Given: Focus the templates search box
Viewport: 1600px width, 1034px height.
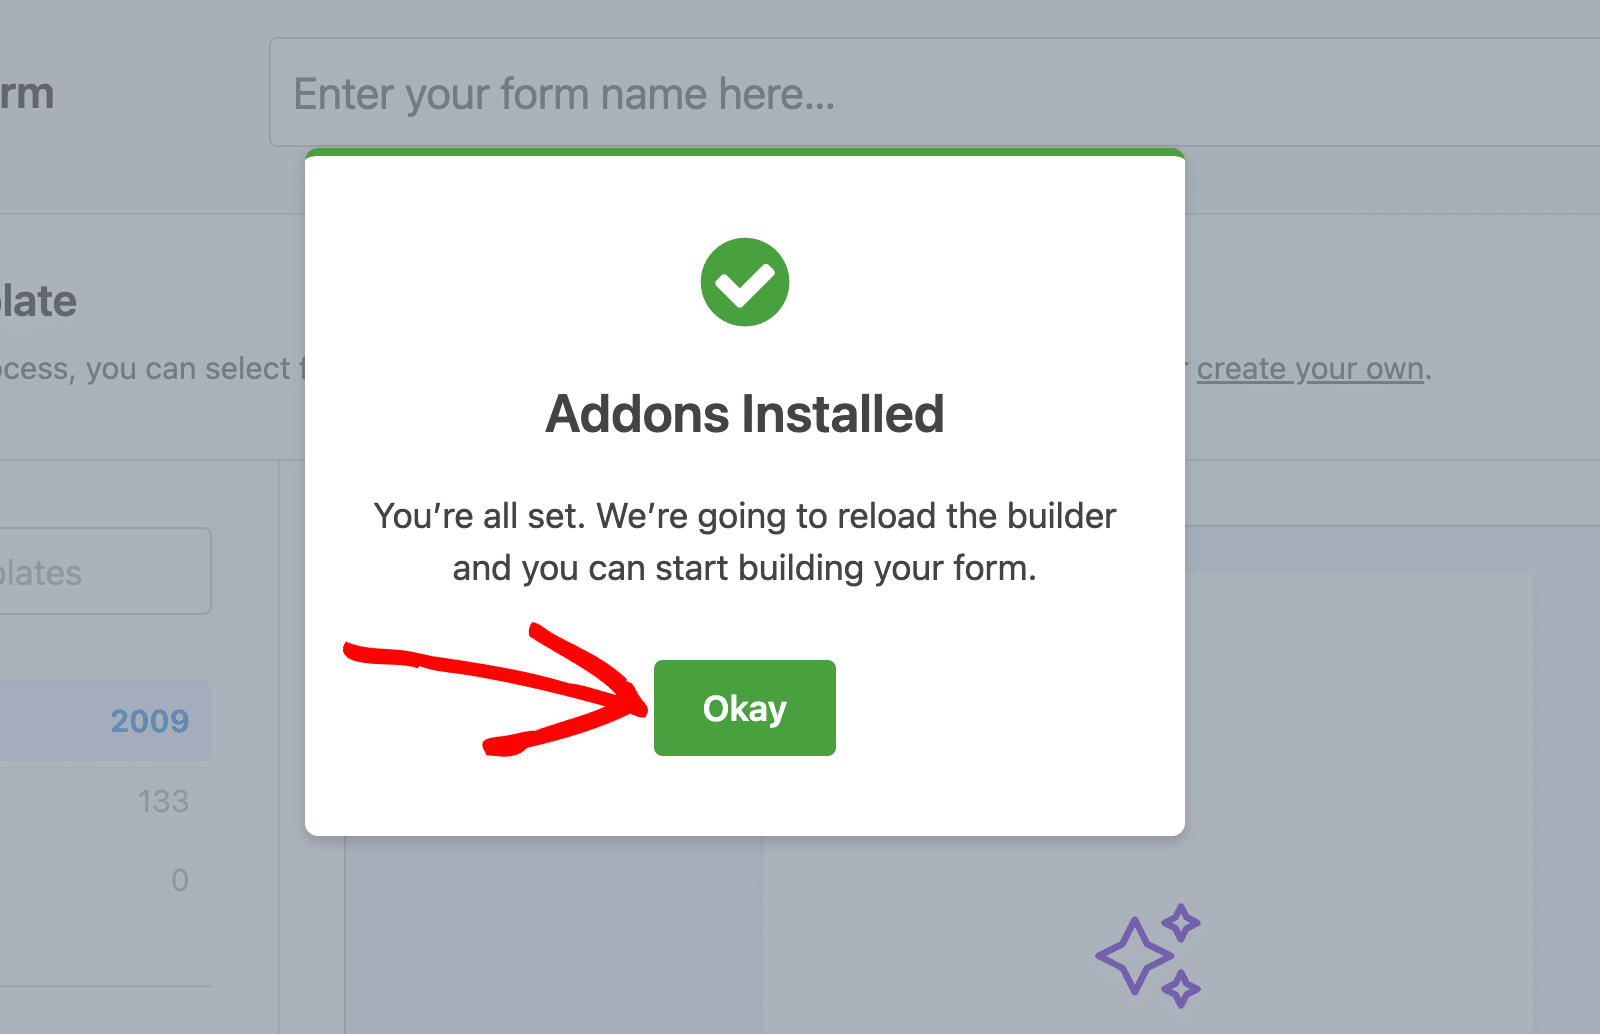Looking at the screenshot, I should tap(100, 572).
